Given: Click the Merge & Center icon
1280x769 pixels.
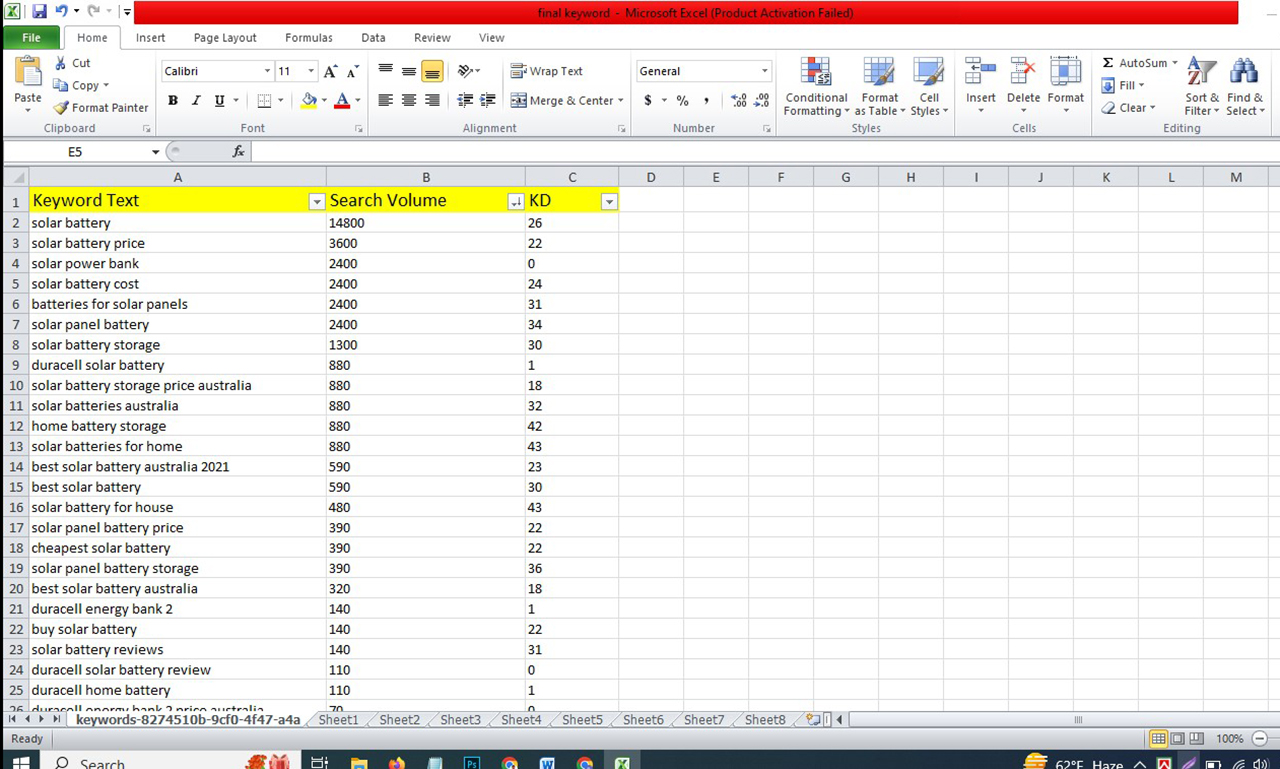Looking at the screenshot, I should (x=517, y=101).
